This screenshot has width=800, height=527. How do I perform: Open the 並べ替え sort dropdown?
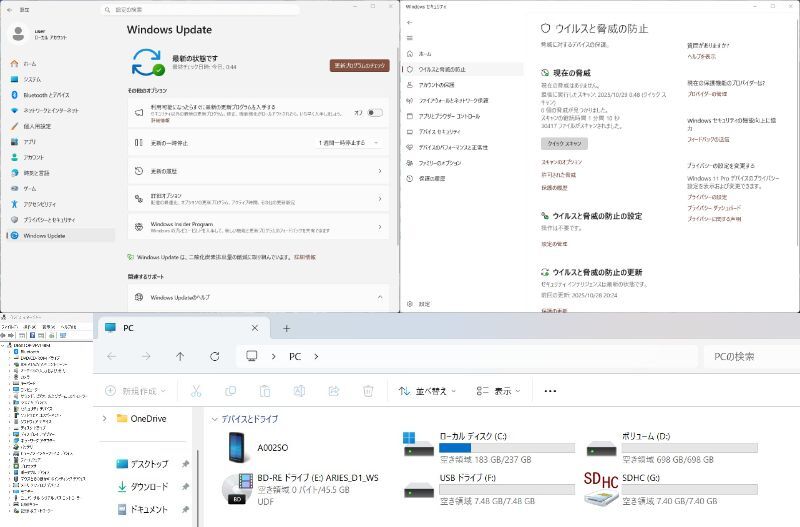pyautogui.click(x=427, y=391)
